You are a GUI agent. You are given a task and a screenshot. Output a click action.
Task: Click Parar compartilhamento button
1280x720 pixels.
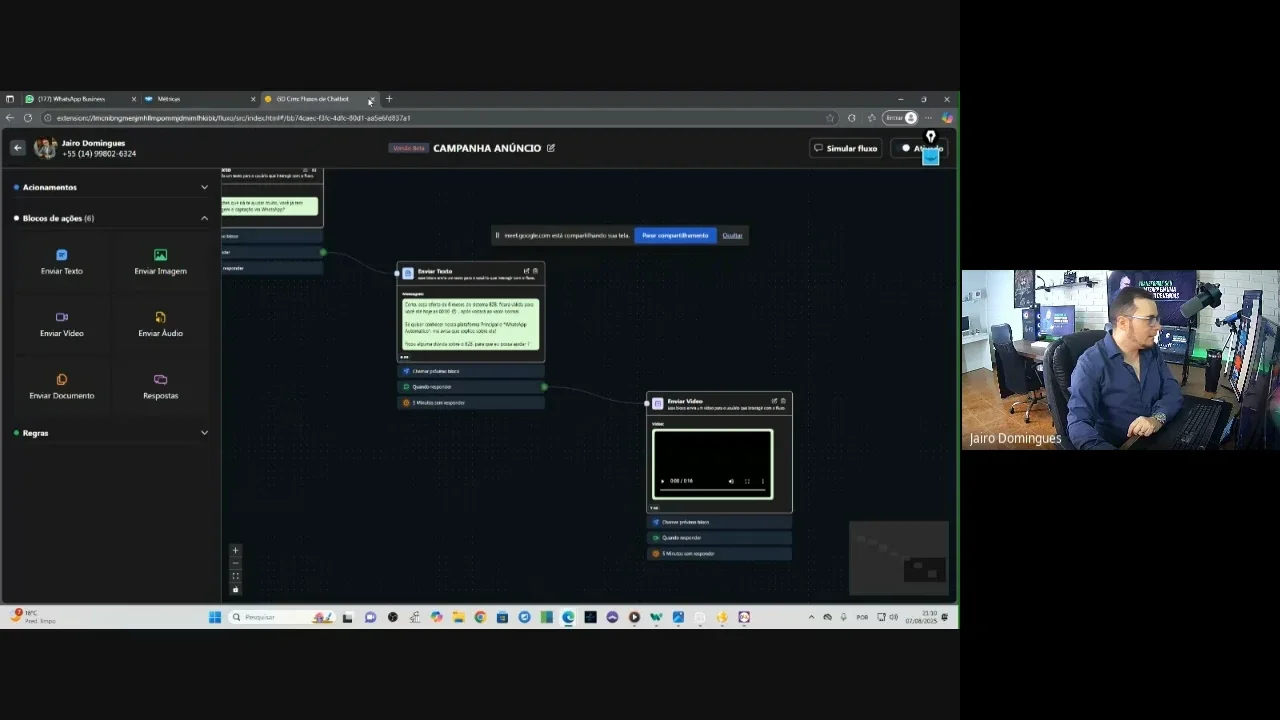point(675,235)
